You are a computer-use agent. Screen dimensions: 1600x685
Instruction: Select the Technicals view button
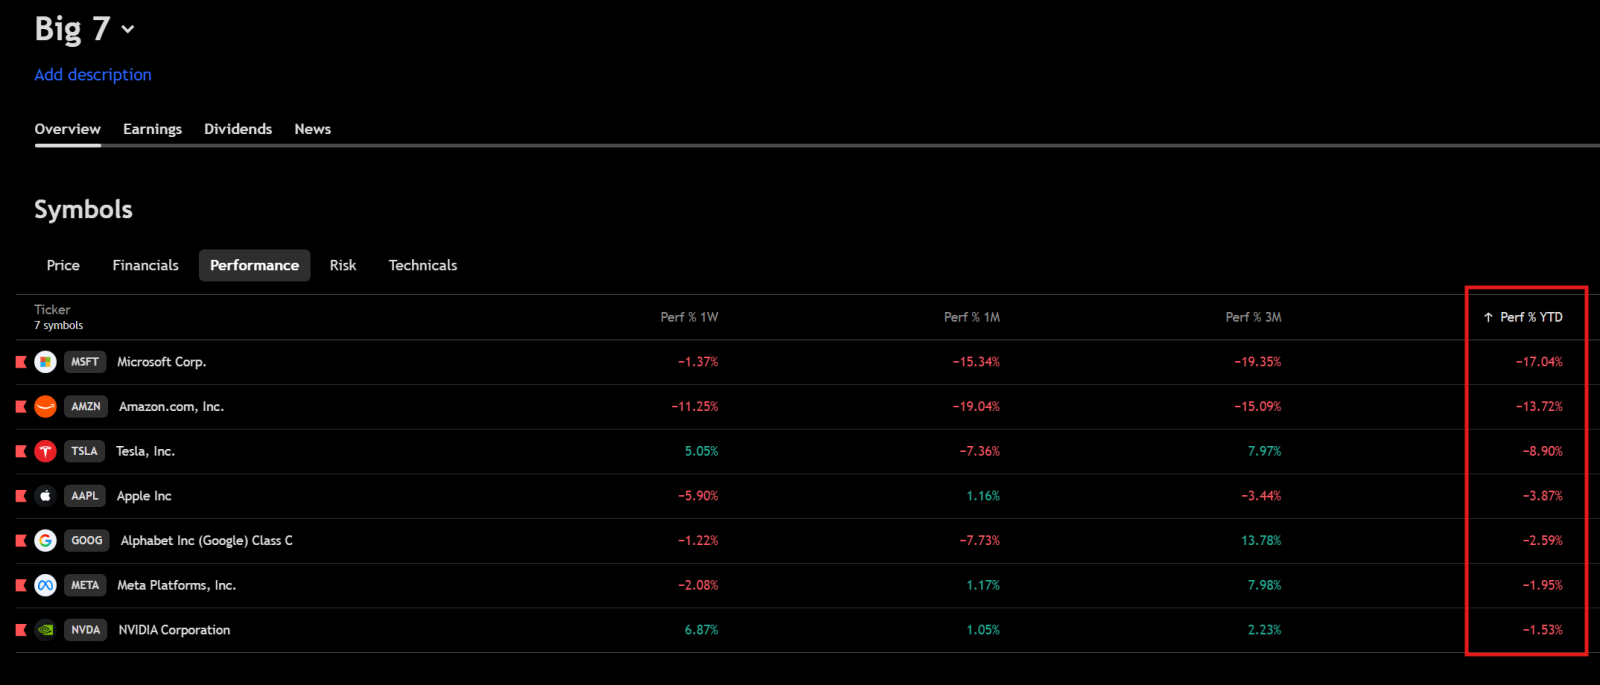point(423,265)
